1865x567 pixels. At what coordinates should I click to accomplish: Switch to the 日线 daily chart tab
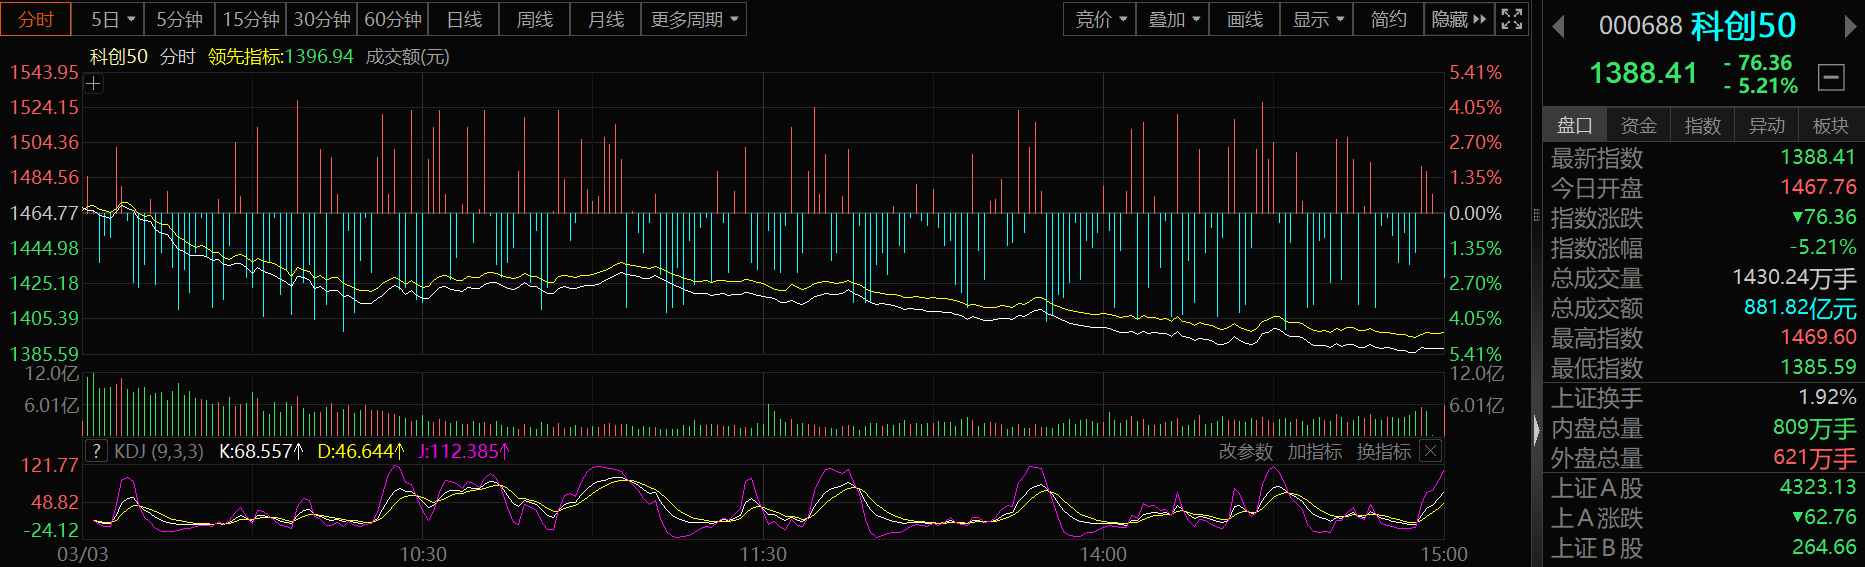[x=464, y=19]
